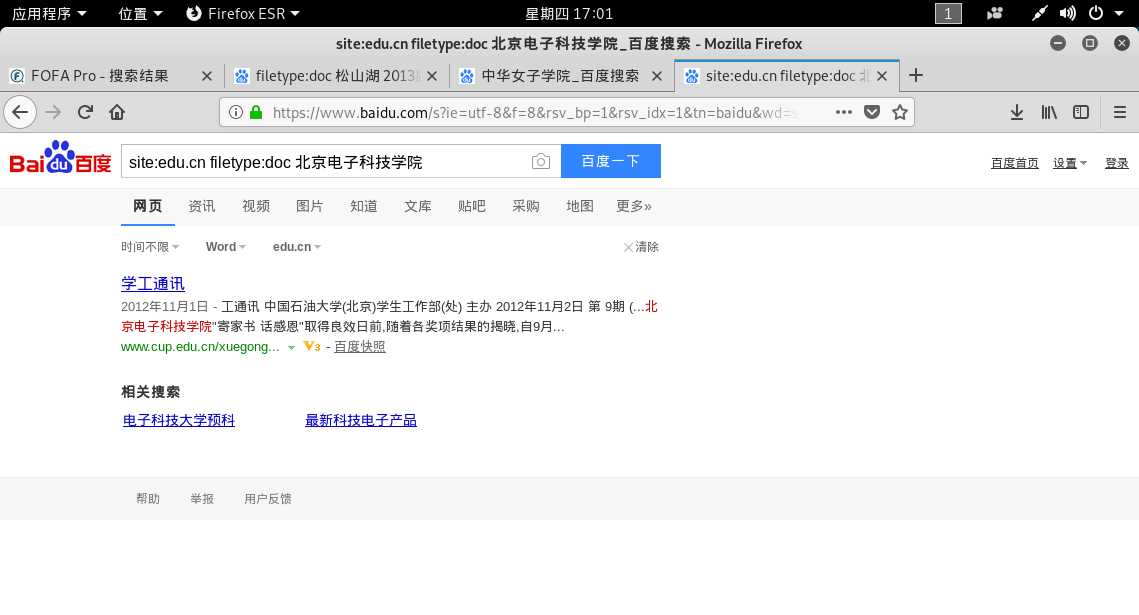Open the system volume control

[x=1067, y=13]
